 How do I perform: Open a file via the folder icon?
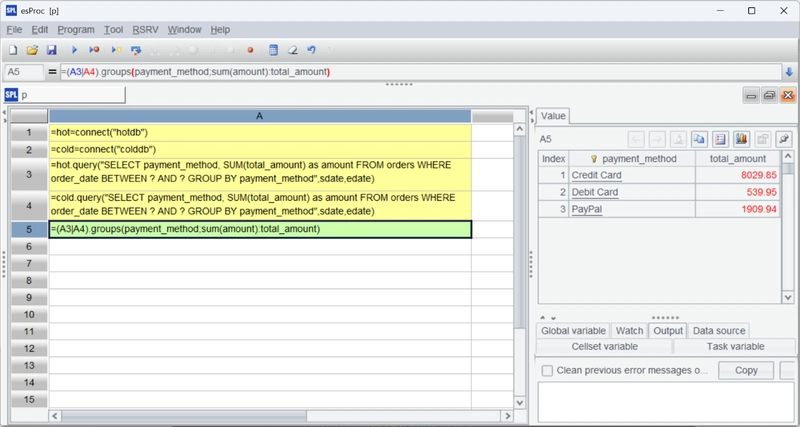[32, 50]
